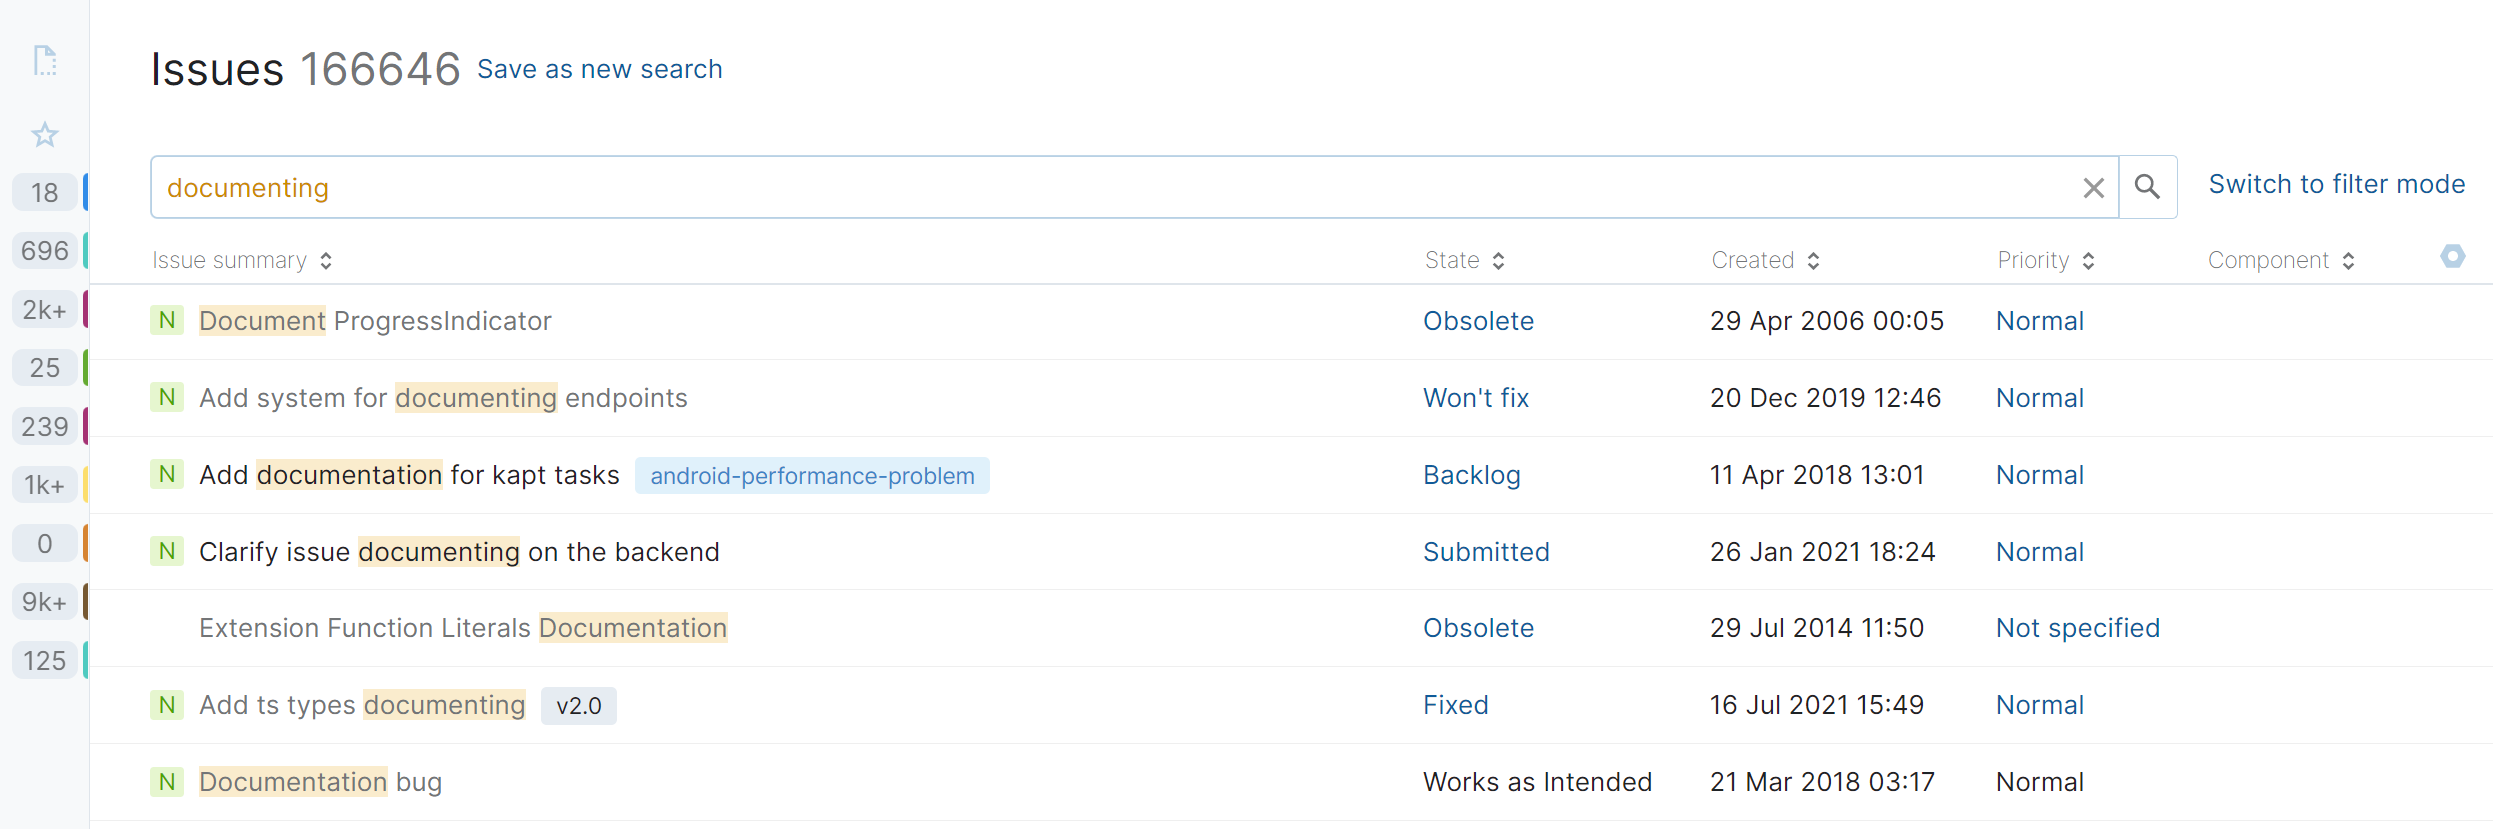Toggle unread marker on 'Documentation bug'
2493x829 pixels.
click(167, 781)
